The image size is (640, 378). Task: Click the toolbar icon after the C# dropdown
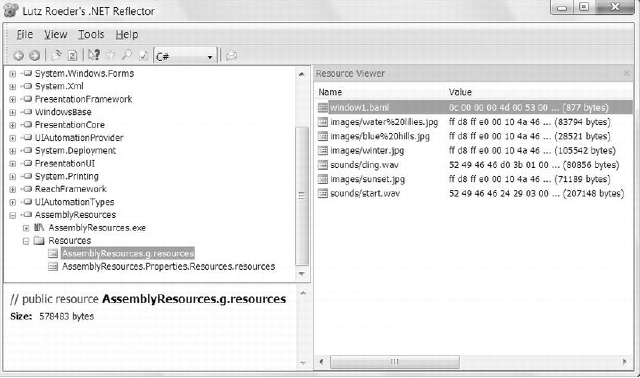tap(232, 55)
